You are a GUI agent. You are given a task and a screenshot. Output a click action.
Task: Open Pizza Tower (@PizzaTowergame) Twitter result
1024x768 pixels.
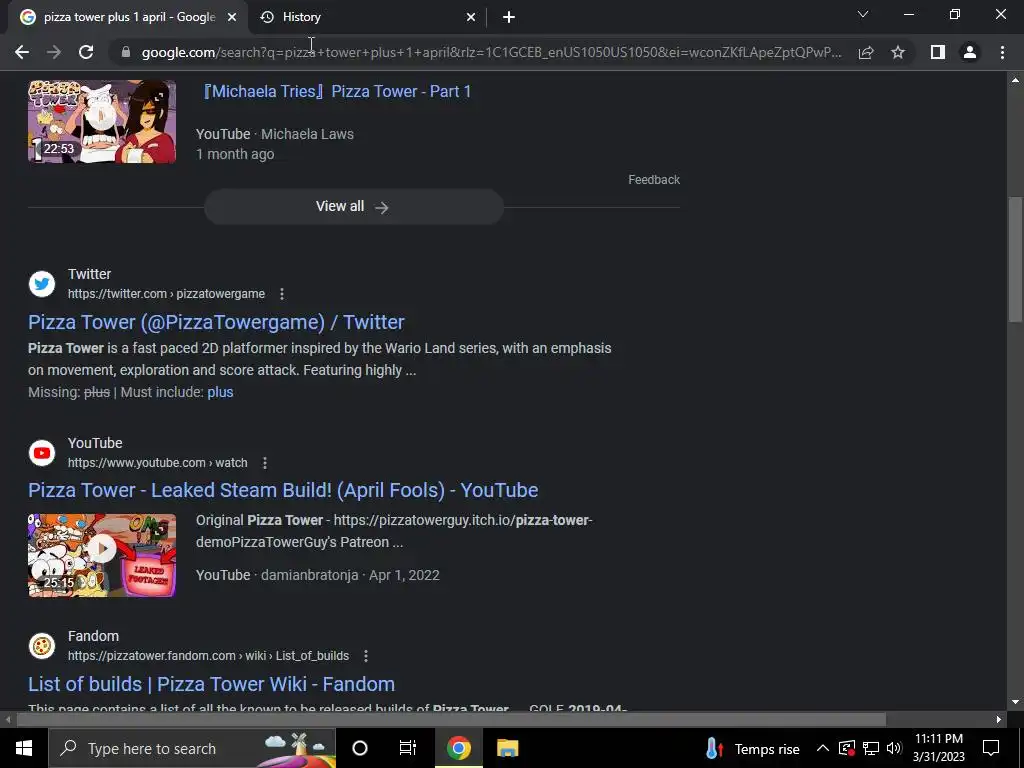tap(216, 322)
